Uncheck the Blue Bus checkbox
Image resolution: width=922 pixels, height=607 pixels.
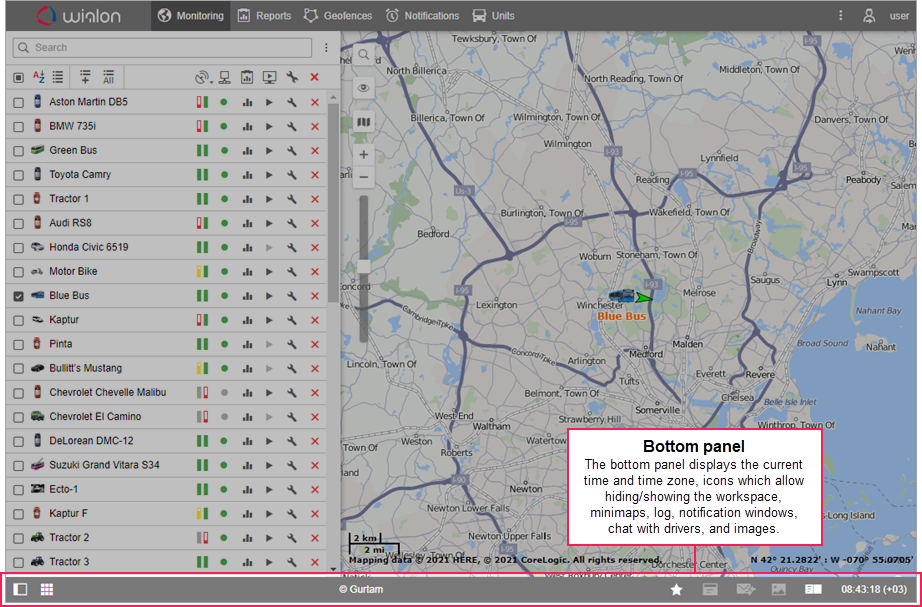[x=19, y=296]
